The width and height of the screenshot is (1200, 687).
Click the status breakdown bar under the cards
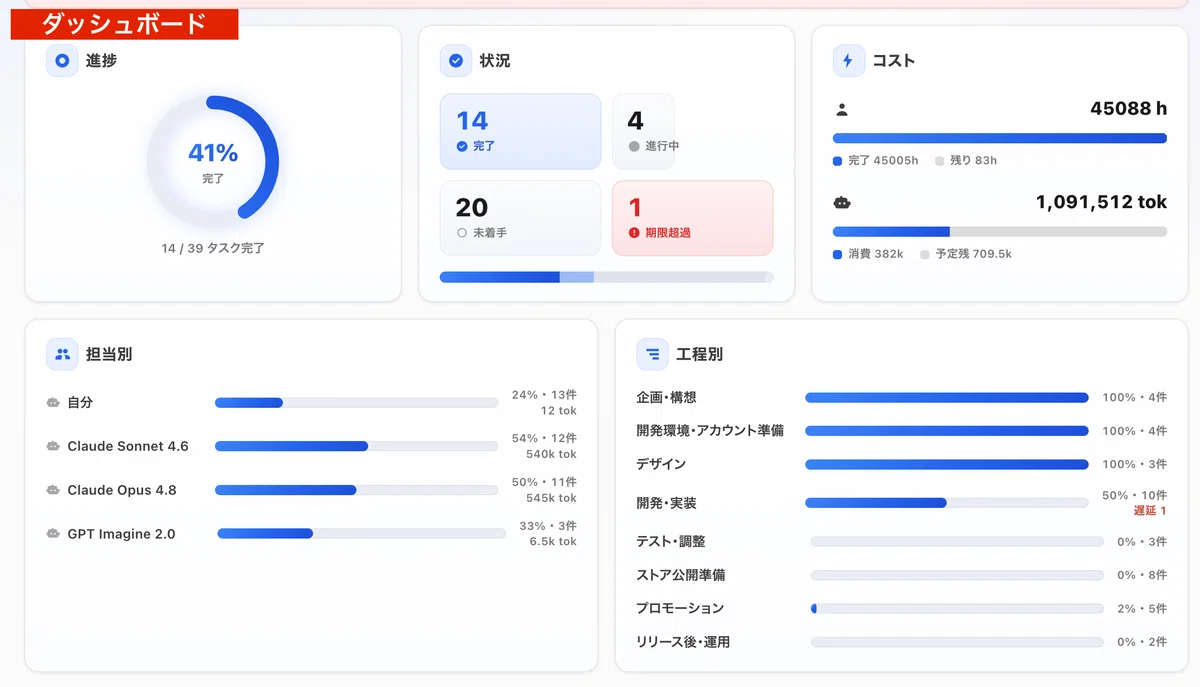tap(607, 277)
